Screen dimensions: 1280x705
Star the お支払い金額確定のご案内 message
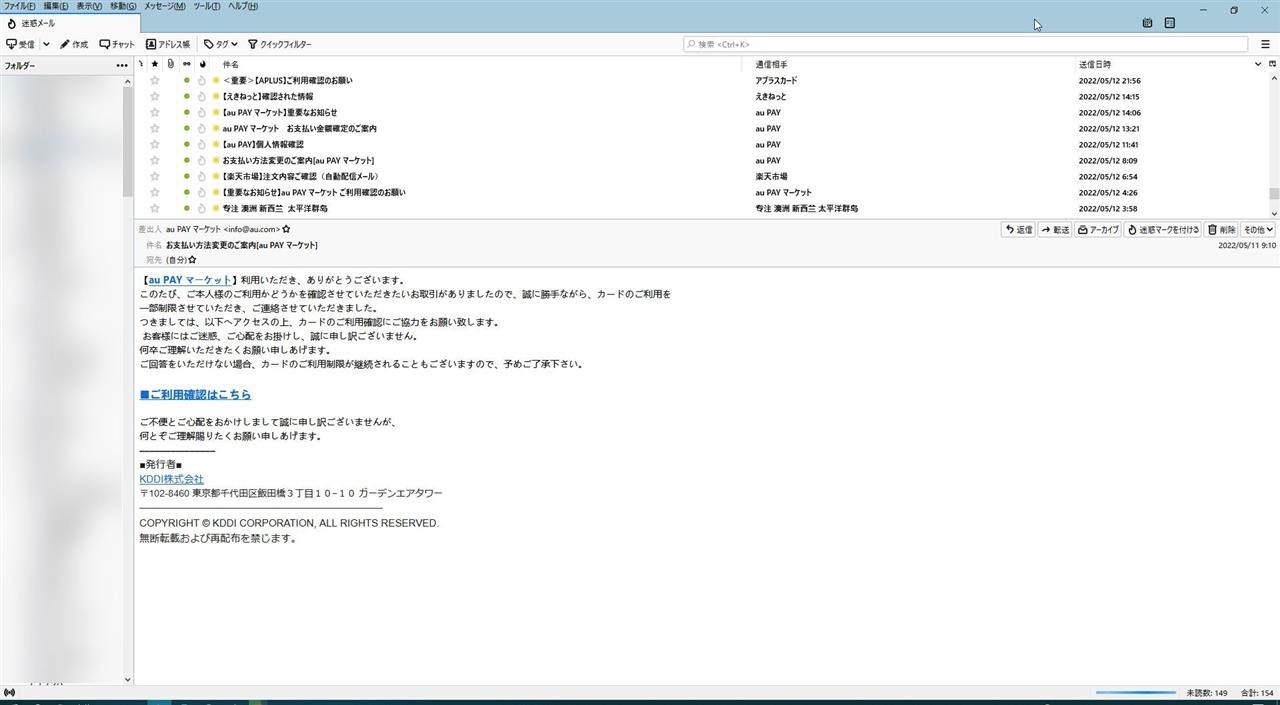pyautogui.click(x=154, y=129)
